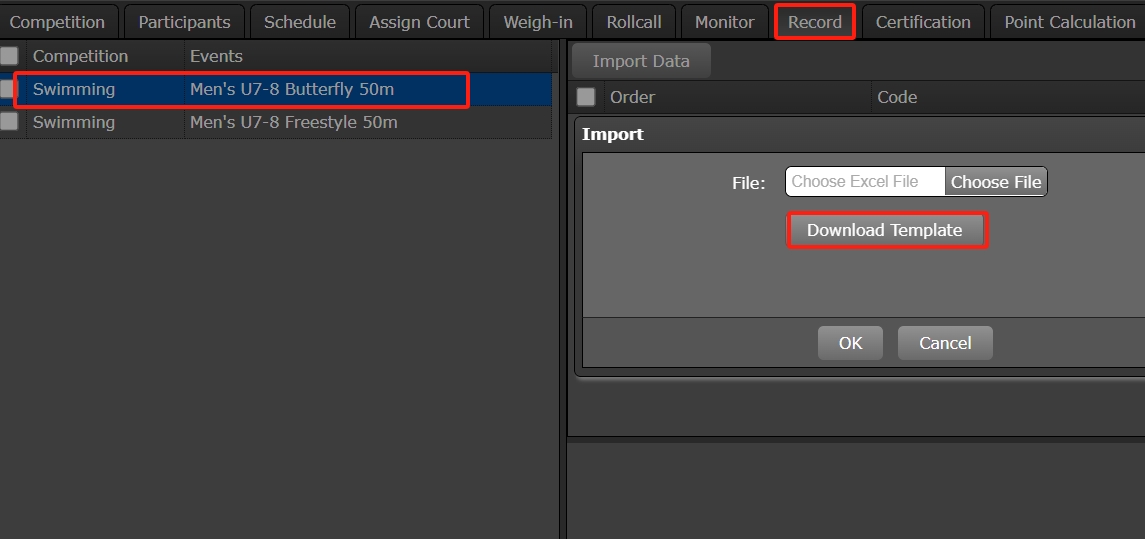This screenshot has height=539, width=1145.
Task: Open the Monitor tab
Action: point(724,22)
